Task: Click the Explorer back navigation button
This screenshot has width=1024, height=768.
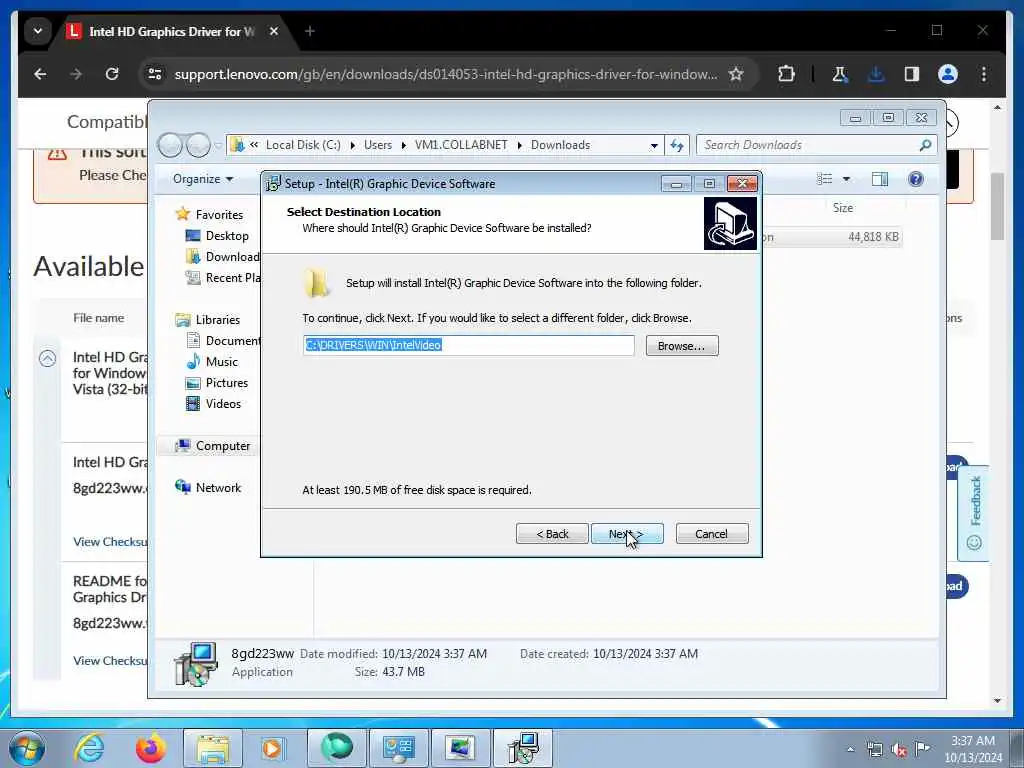Action: click(170, 145)
